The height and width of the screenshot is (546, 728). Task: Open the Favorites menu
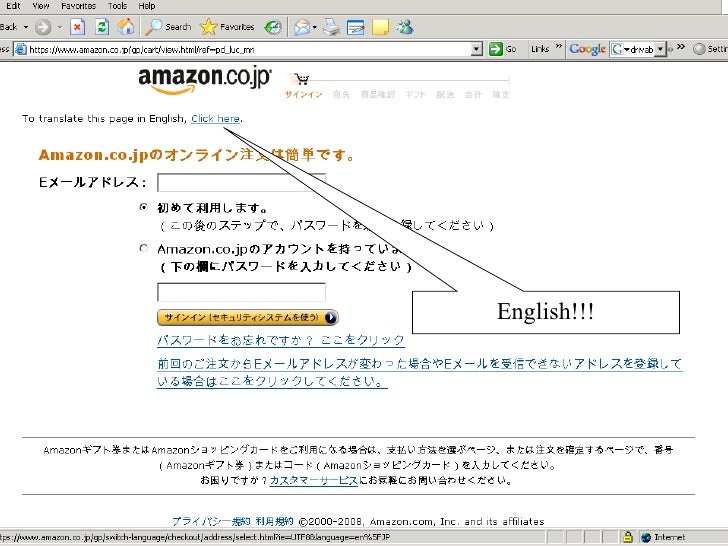click(78, 6)
